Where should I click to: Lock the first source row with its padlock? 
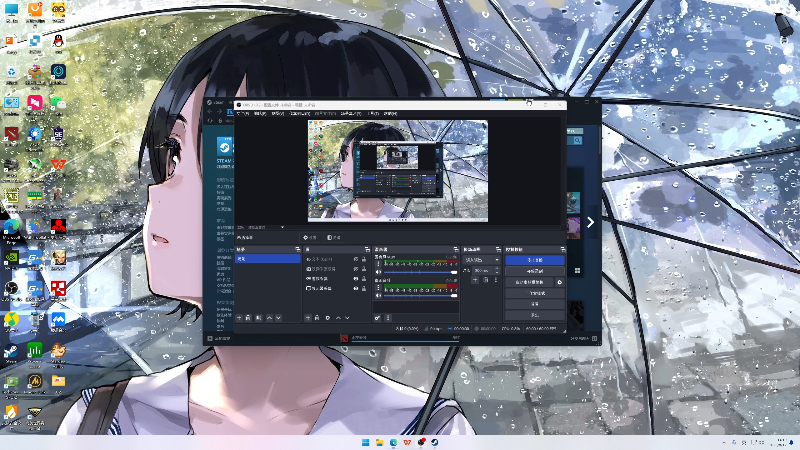364,259
